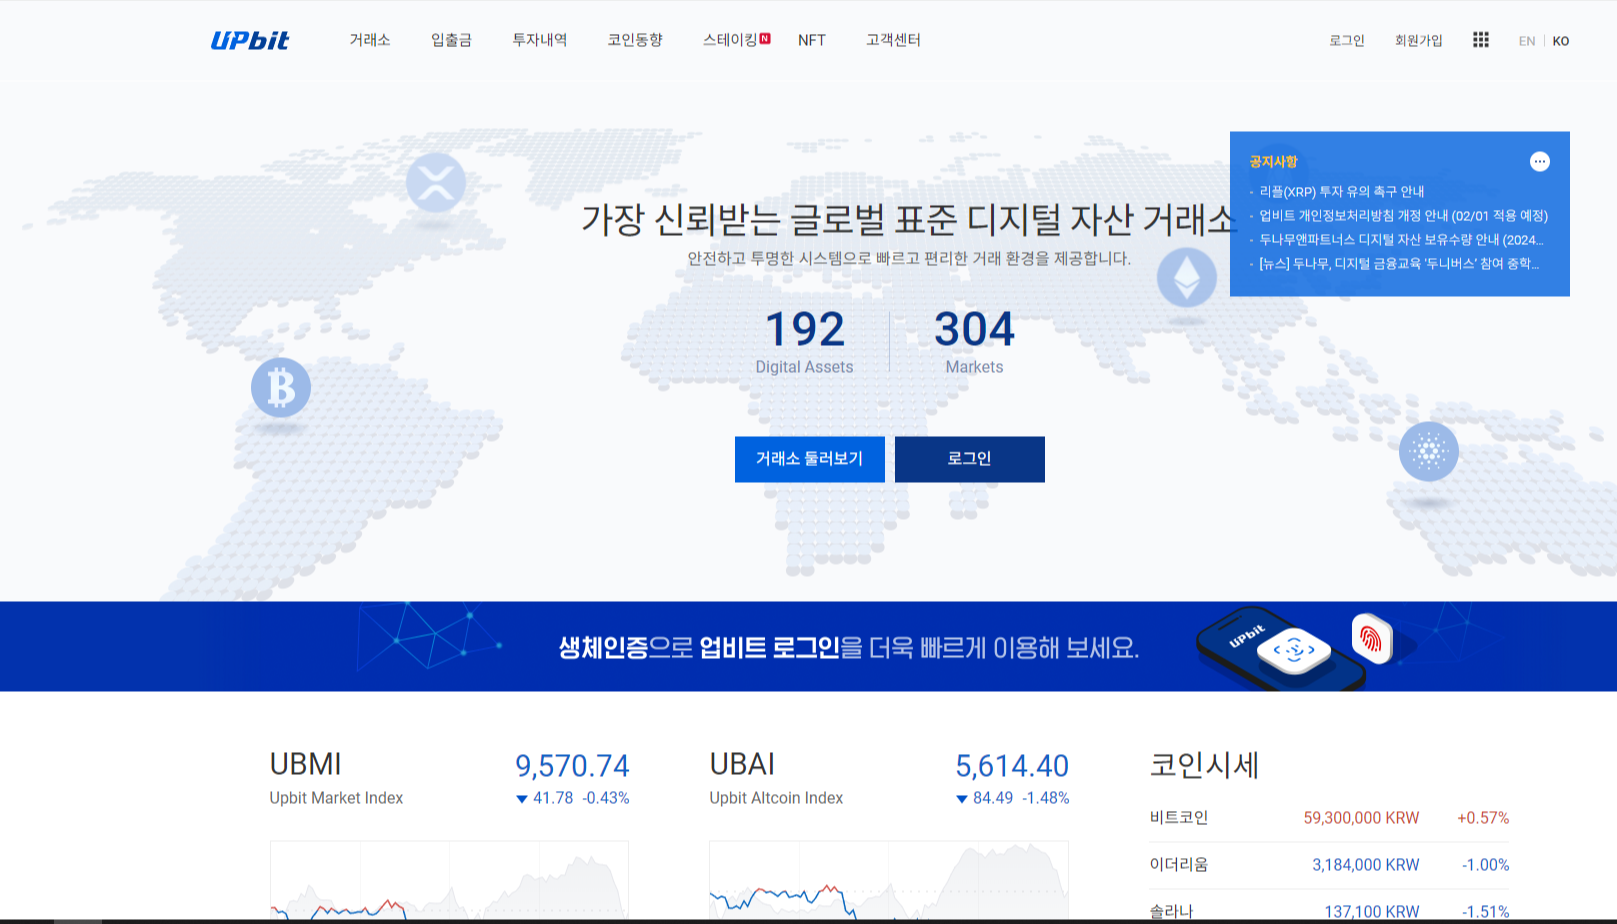Select the 비트코인 price row
The image size is (1617, 924).
(x=1329, y=818)
